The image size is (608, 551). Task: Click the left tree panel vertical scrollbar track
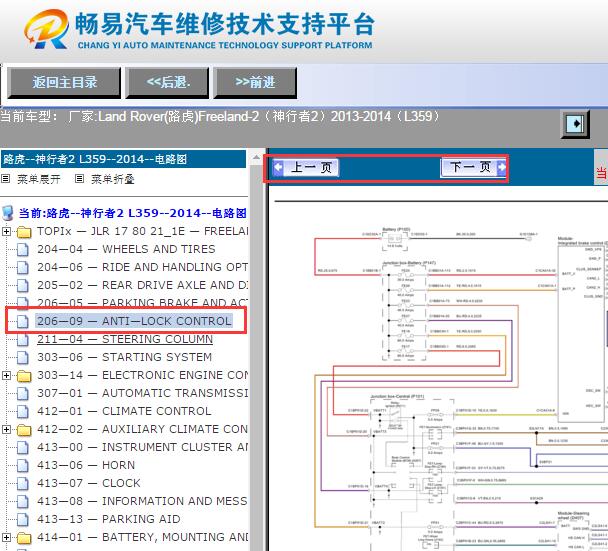coord(256,357)
